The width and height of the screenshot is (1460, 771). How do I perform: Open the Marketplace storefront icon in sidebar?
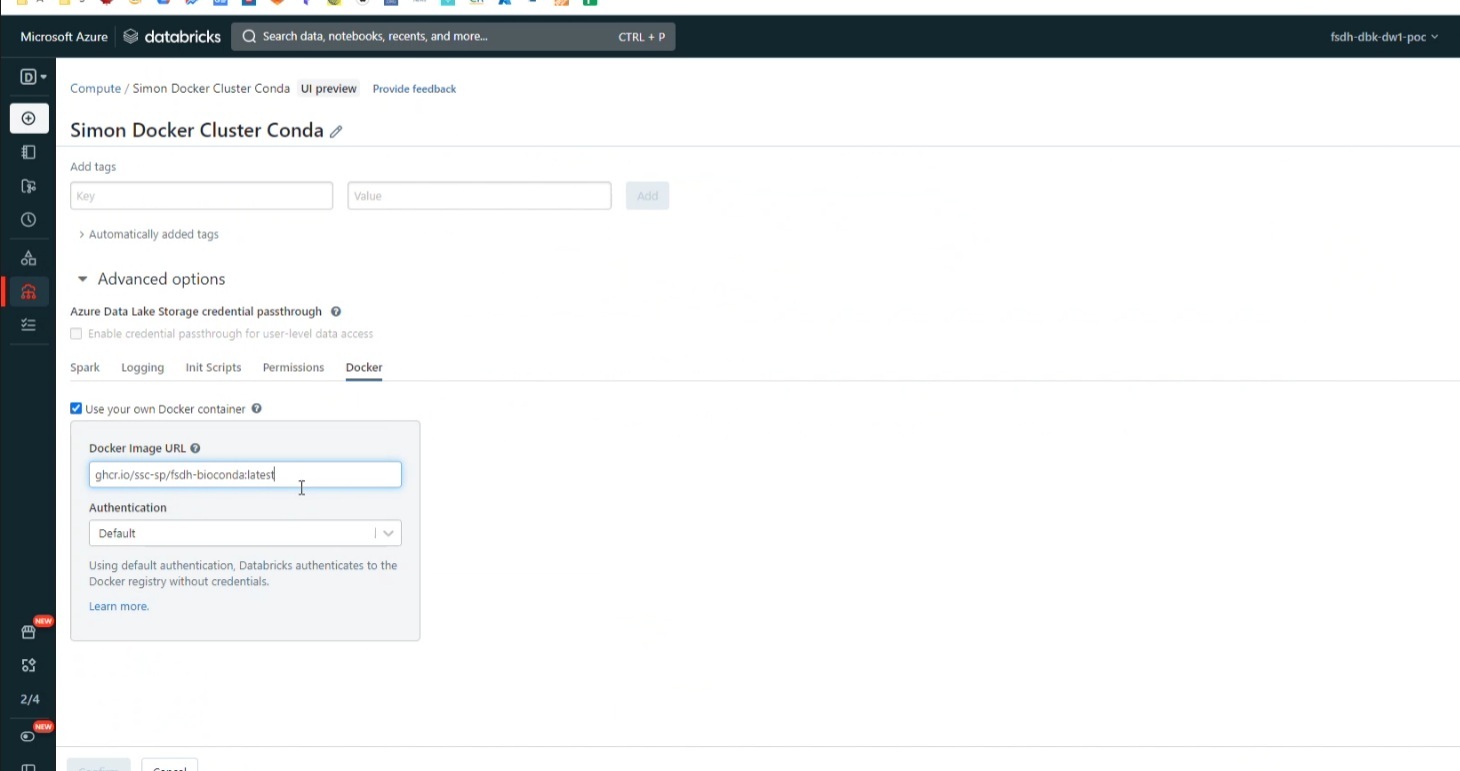29,632
